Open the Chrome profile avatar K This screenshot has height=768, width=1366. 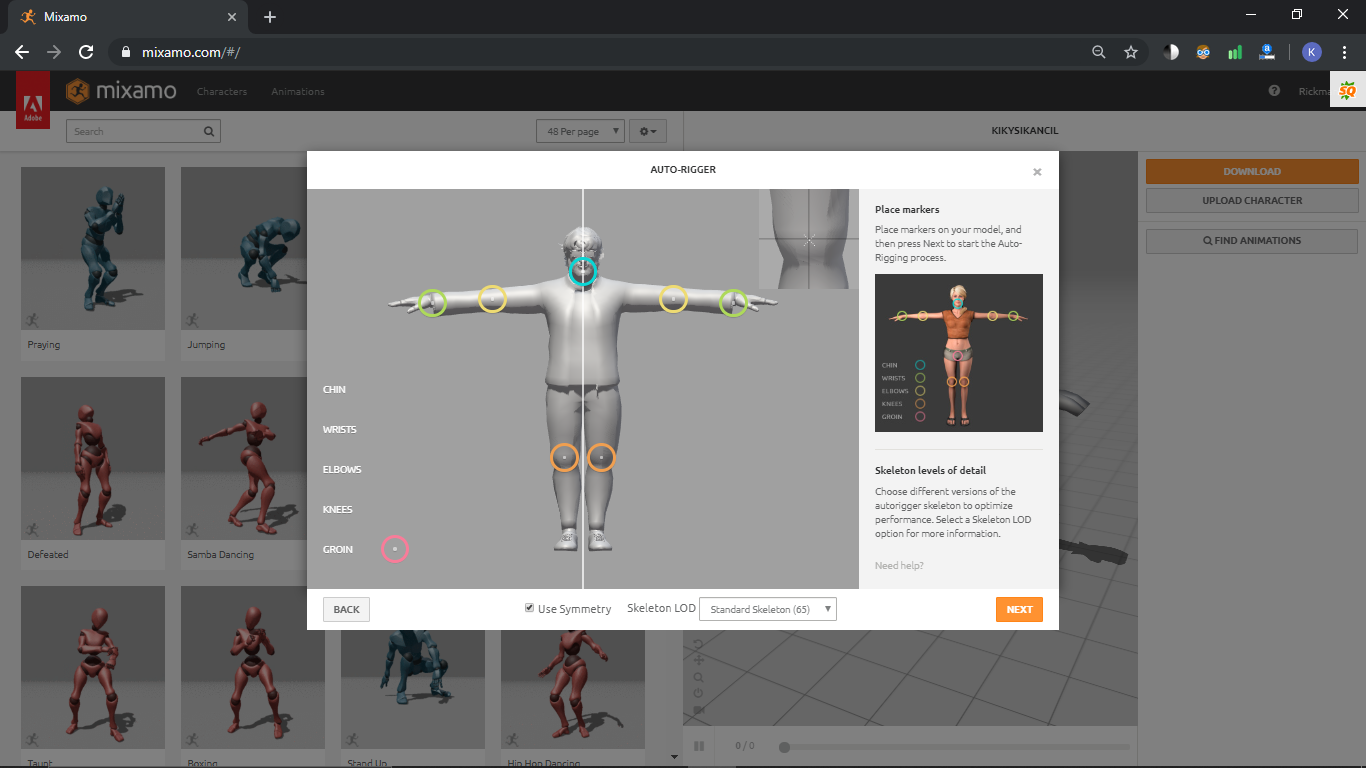pyautogui.click(x=1312, y=52)
